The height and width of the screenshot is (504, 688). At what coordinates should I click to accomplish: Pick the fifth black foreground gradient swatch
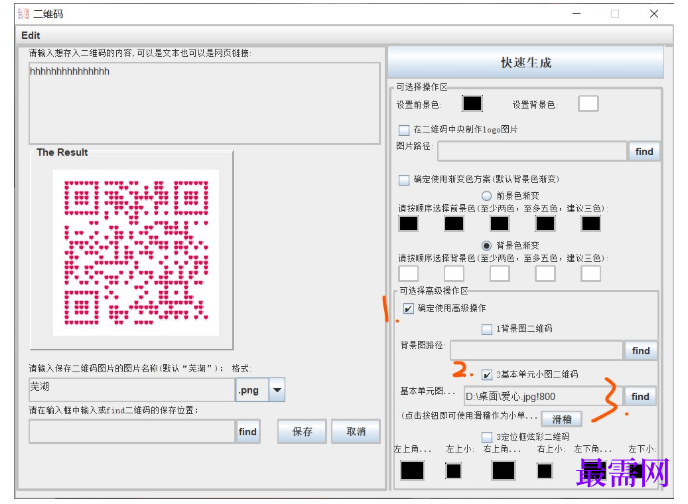[x=591, y=224]
